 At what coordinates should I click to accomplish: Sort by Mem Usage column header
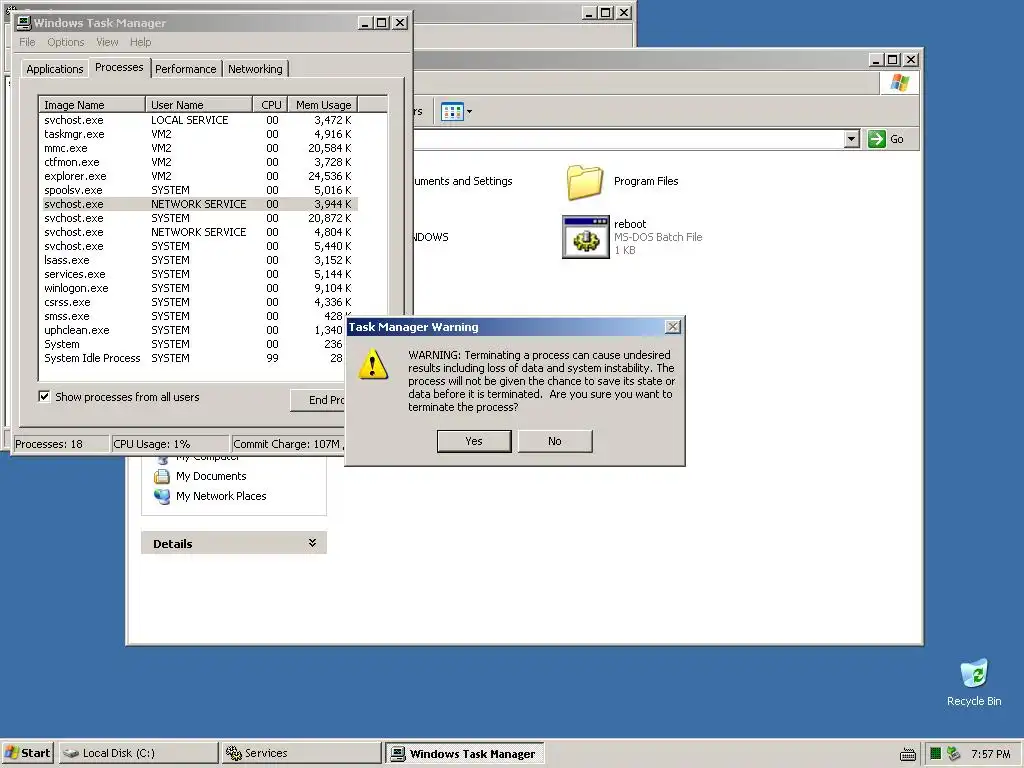323,104
